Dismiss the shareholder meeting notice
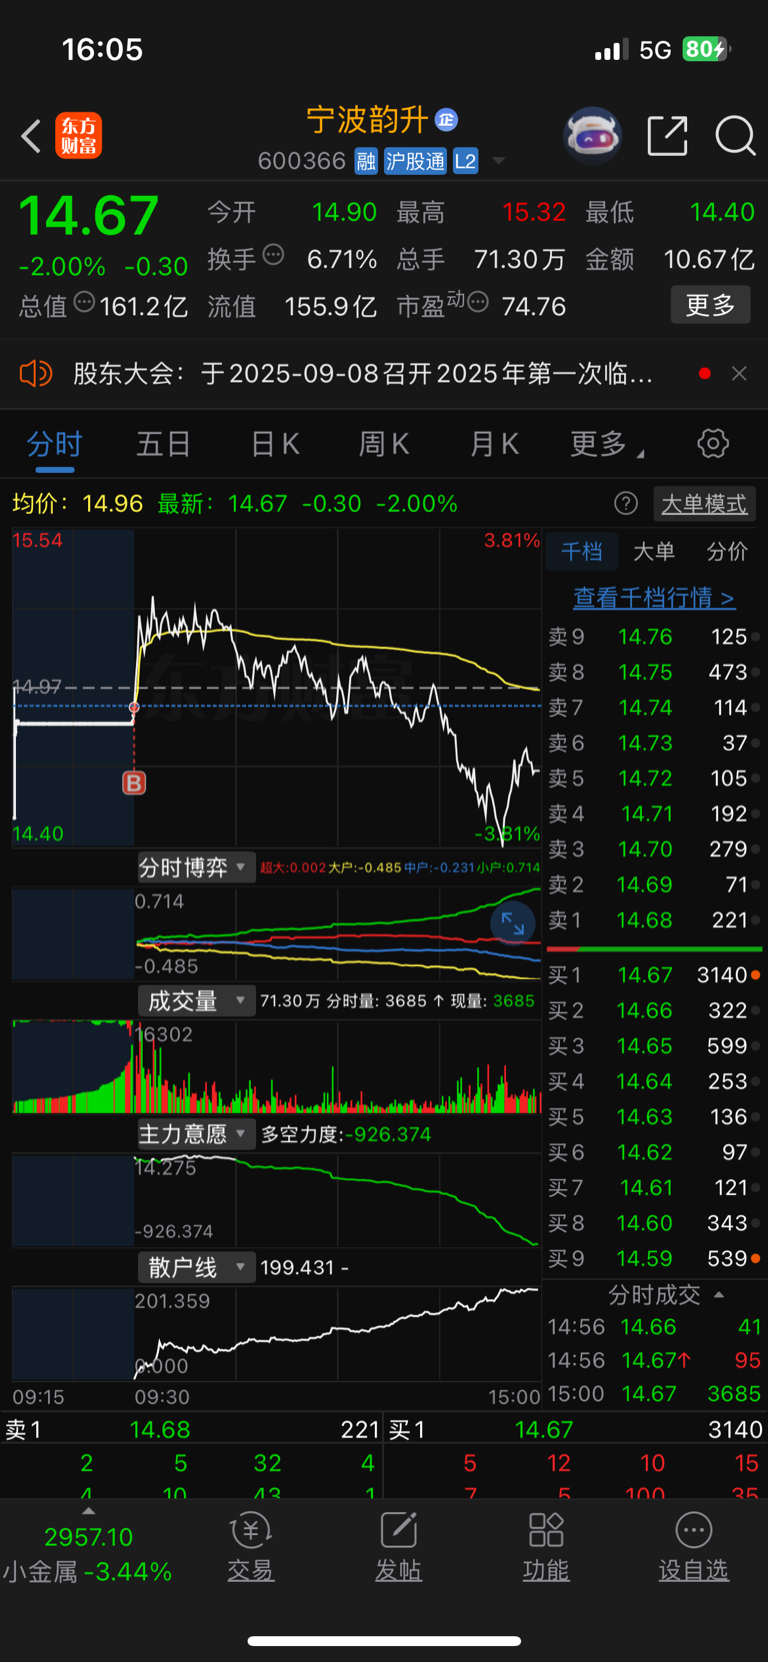The height and width of the screenshot is (1663, 768). tap(739, 373)
